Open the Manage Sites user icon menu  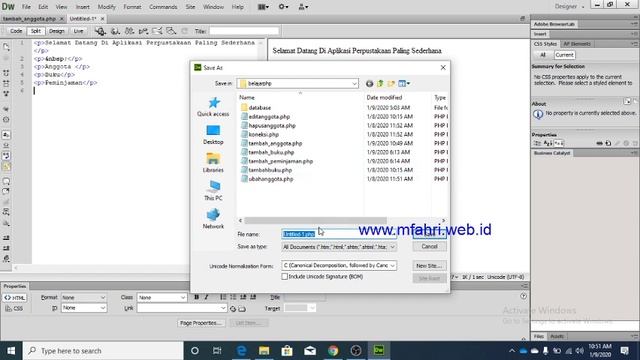pos(303,7)
